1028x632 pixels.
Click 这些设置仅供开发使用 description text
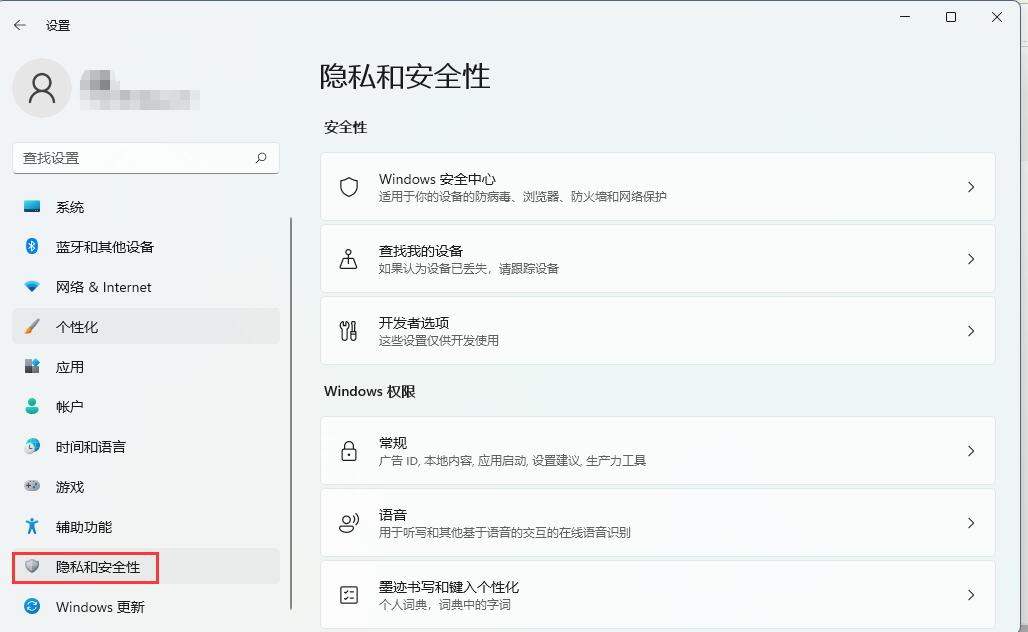pos(439,341)
